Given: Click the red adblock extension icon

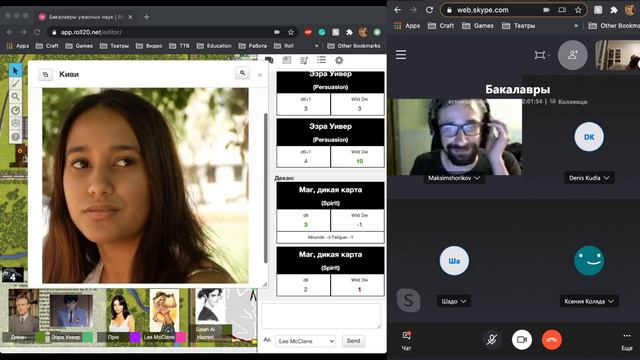Looking at the screenshot, I should [308, 32].
